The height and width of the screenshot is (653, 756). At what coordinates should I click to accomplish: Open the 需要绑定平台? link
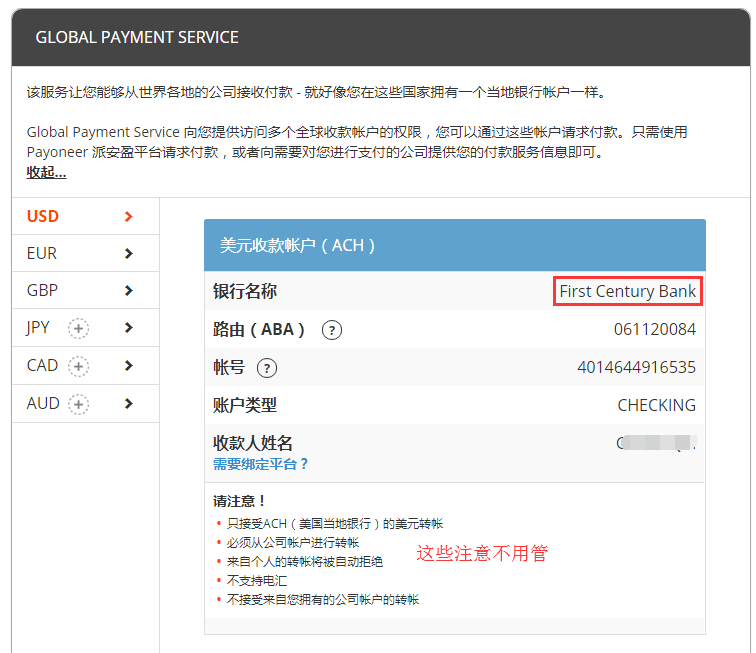tap(260, 464)
